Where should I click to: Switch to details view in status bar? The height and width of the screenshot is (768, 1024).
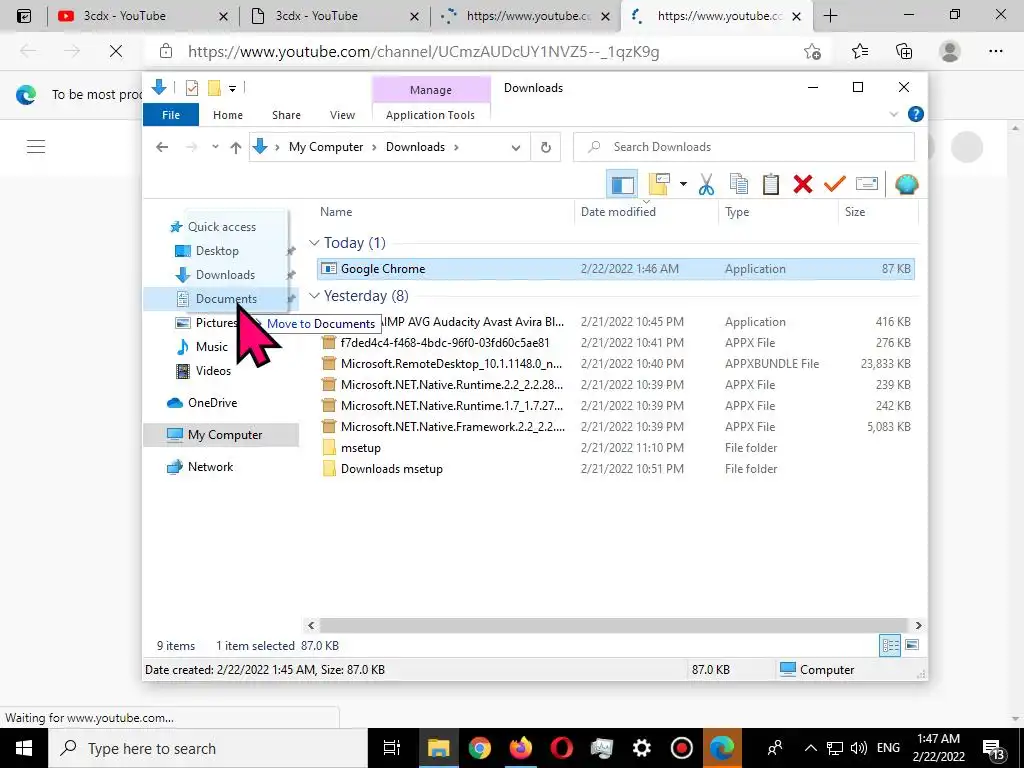click(891, 646)
